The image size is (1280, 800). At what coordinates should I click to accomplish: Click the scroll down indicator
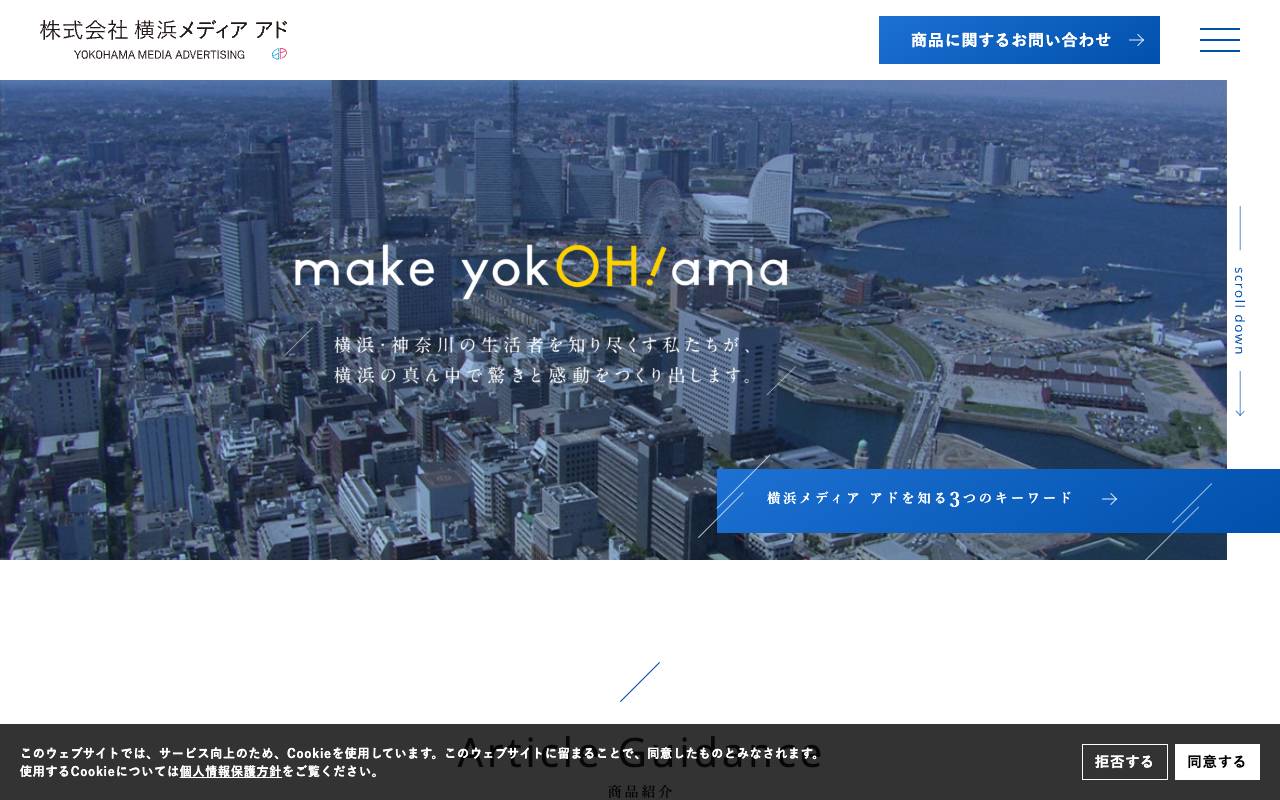(1240, 311)
